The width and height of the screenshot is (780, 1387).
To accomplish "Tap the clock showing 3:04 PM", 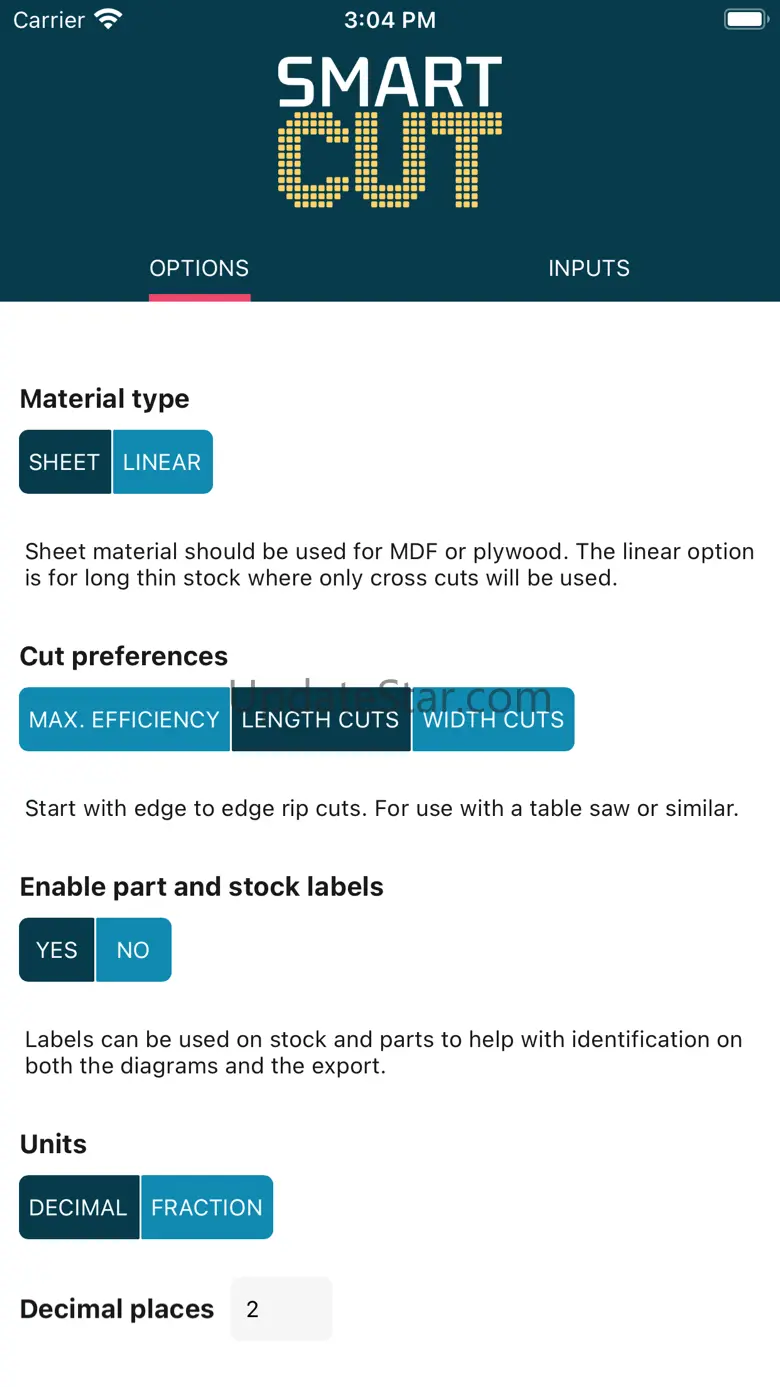I will point(390,20).
